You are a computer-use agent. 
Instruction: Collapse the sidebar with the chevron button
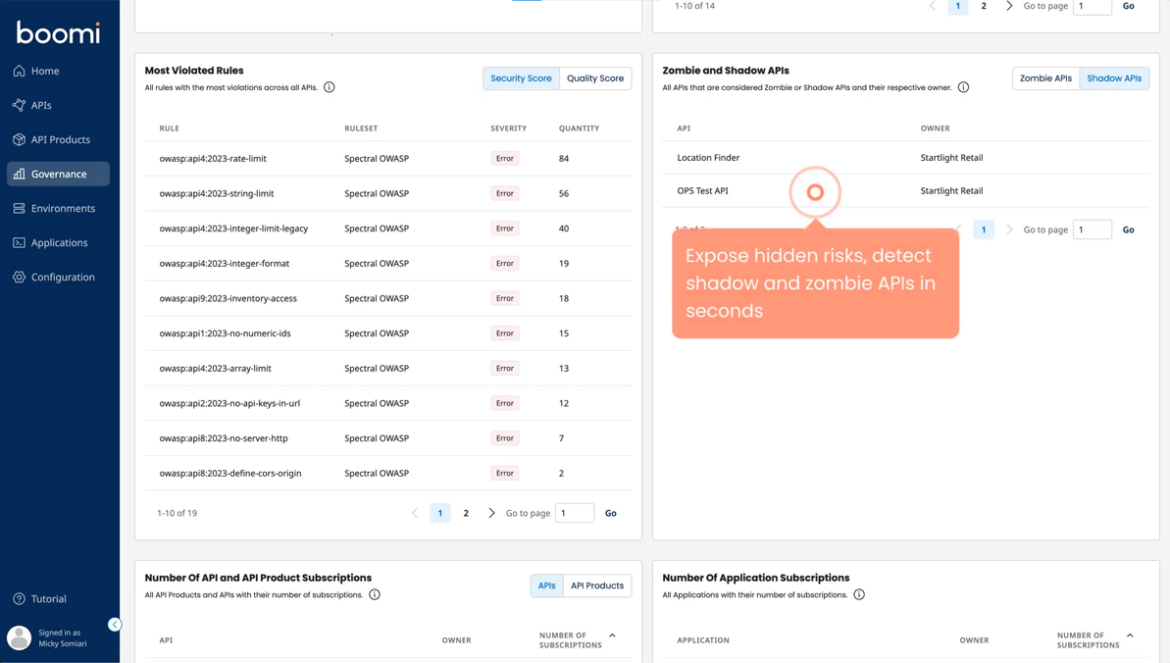click(114, 625)
